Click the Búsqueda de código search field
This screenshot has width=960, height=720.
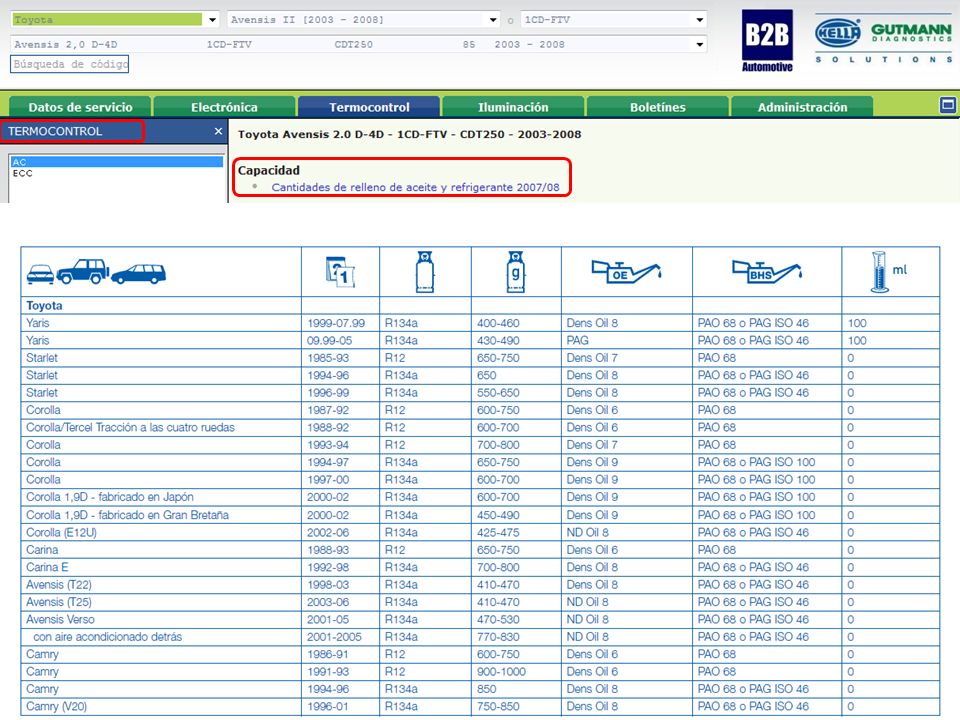69,64
